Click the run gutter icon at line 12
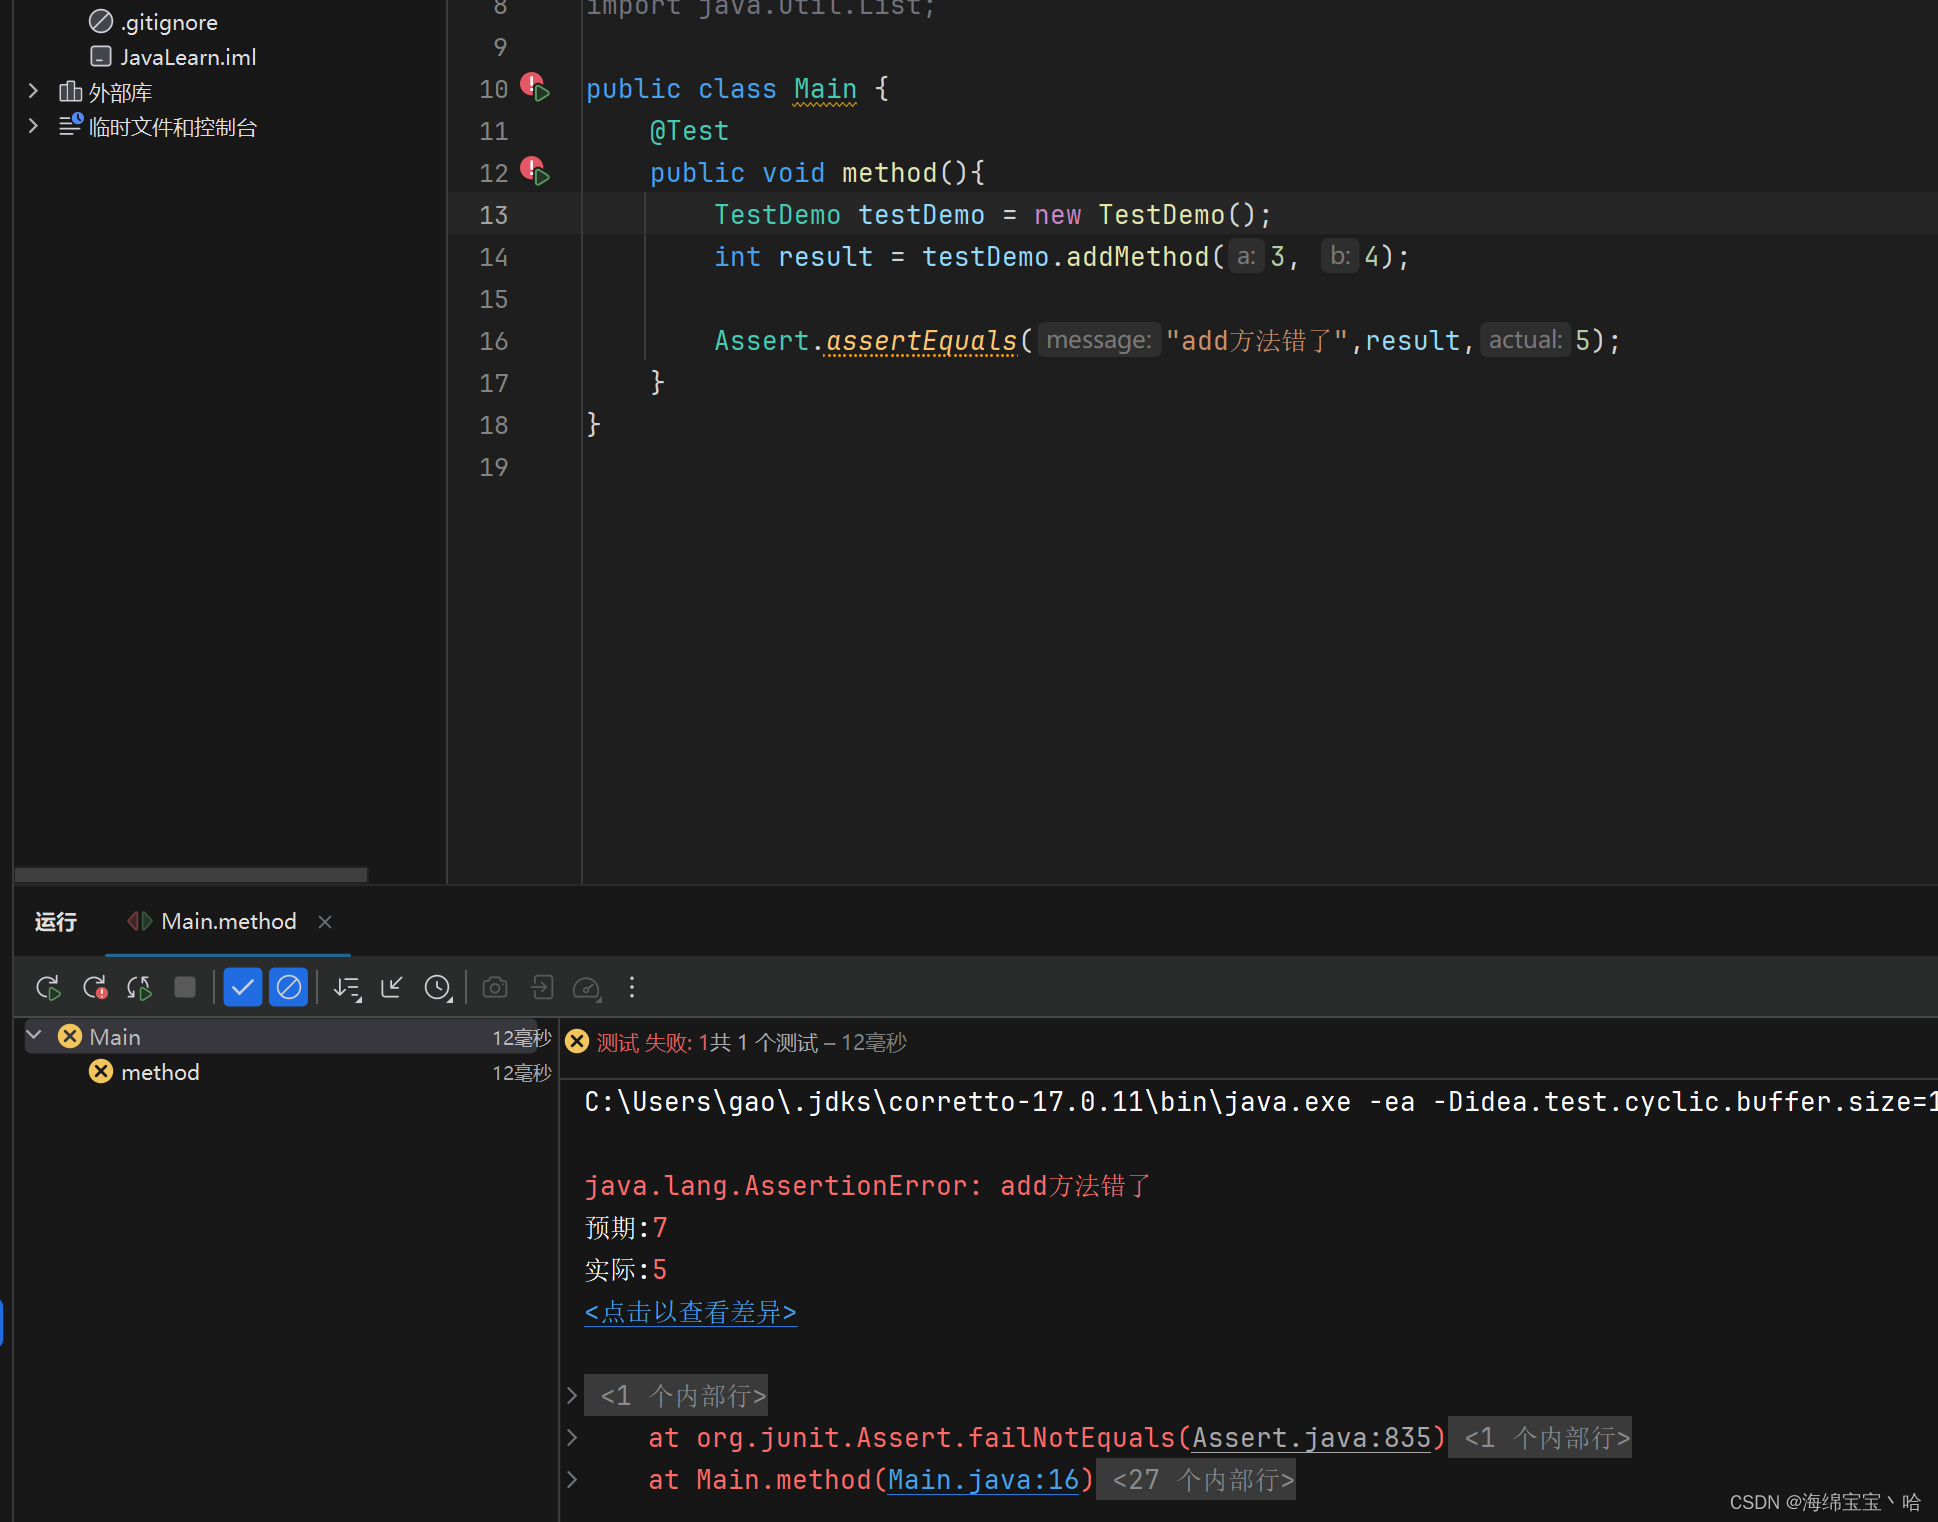This screenshot has width=1938, height=1522. [x=536, y=172]
